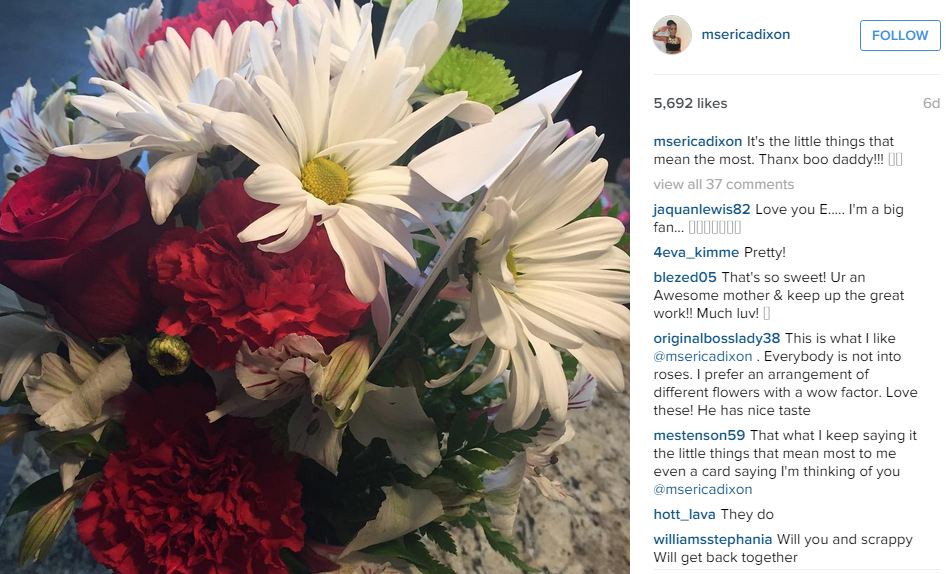
Task: Open msericadixon username in post header
Action: pos(745,34)
